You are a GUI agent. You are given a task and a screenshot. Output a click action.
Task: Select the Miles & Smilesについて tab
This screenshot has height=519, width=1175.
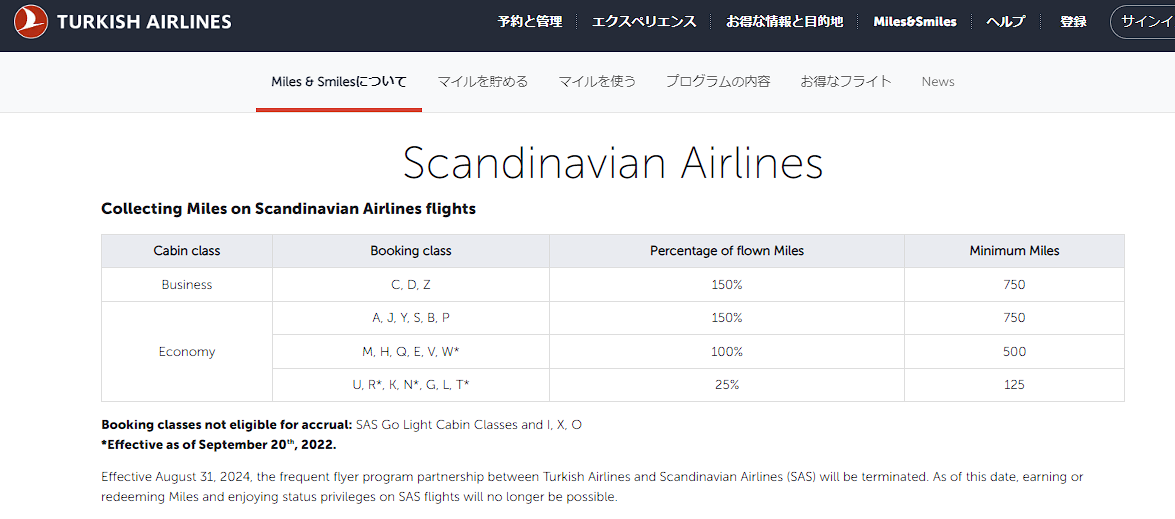[339, 82]
